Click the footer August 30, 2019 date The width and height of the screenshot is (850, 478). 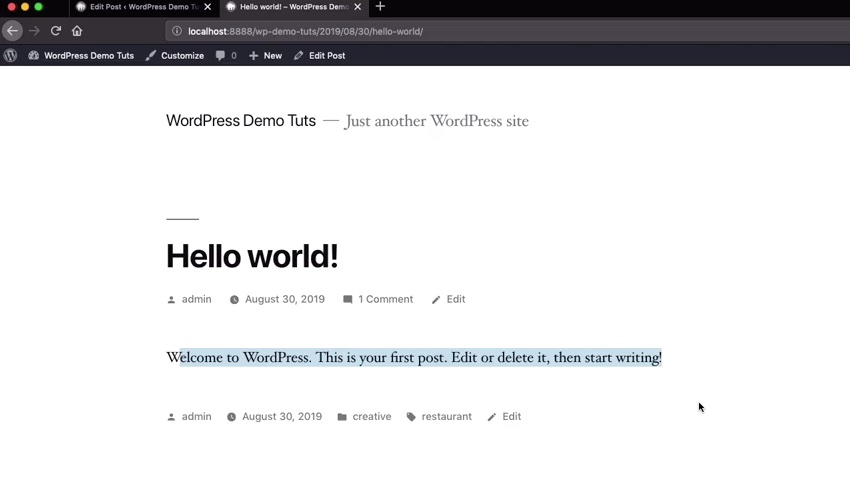pos(282,416)
